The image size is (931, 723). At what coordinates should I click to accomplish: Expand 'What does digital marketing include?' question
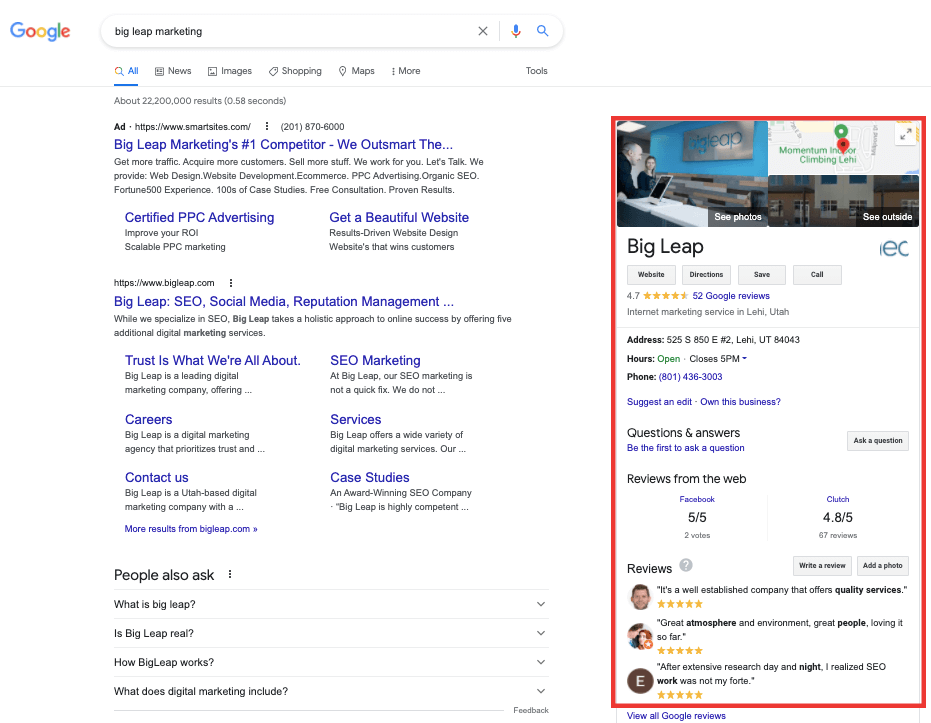331,692
